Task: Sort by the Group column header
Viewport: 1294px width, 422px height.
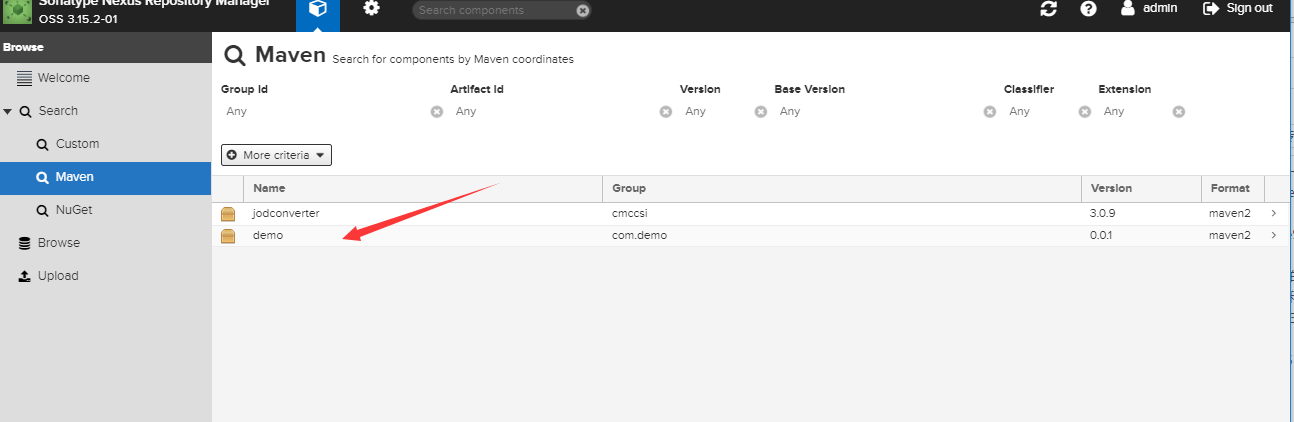Action: 842,188
